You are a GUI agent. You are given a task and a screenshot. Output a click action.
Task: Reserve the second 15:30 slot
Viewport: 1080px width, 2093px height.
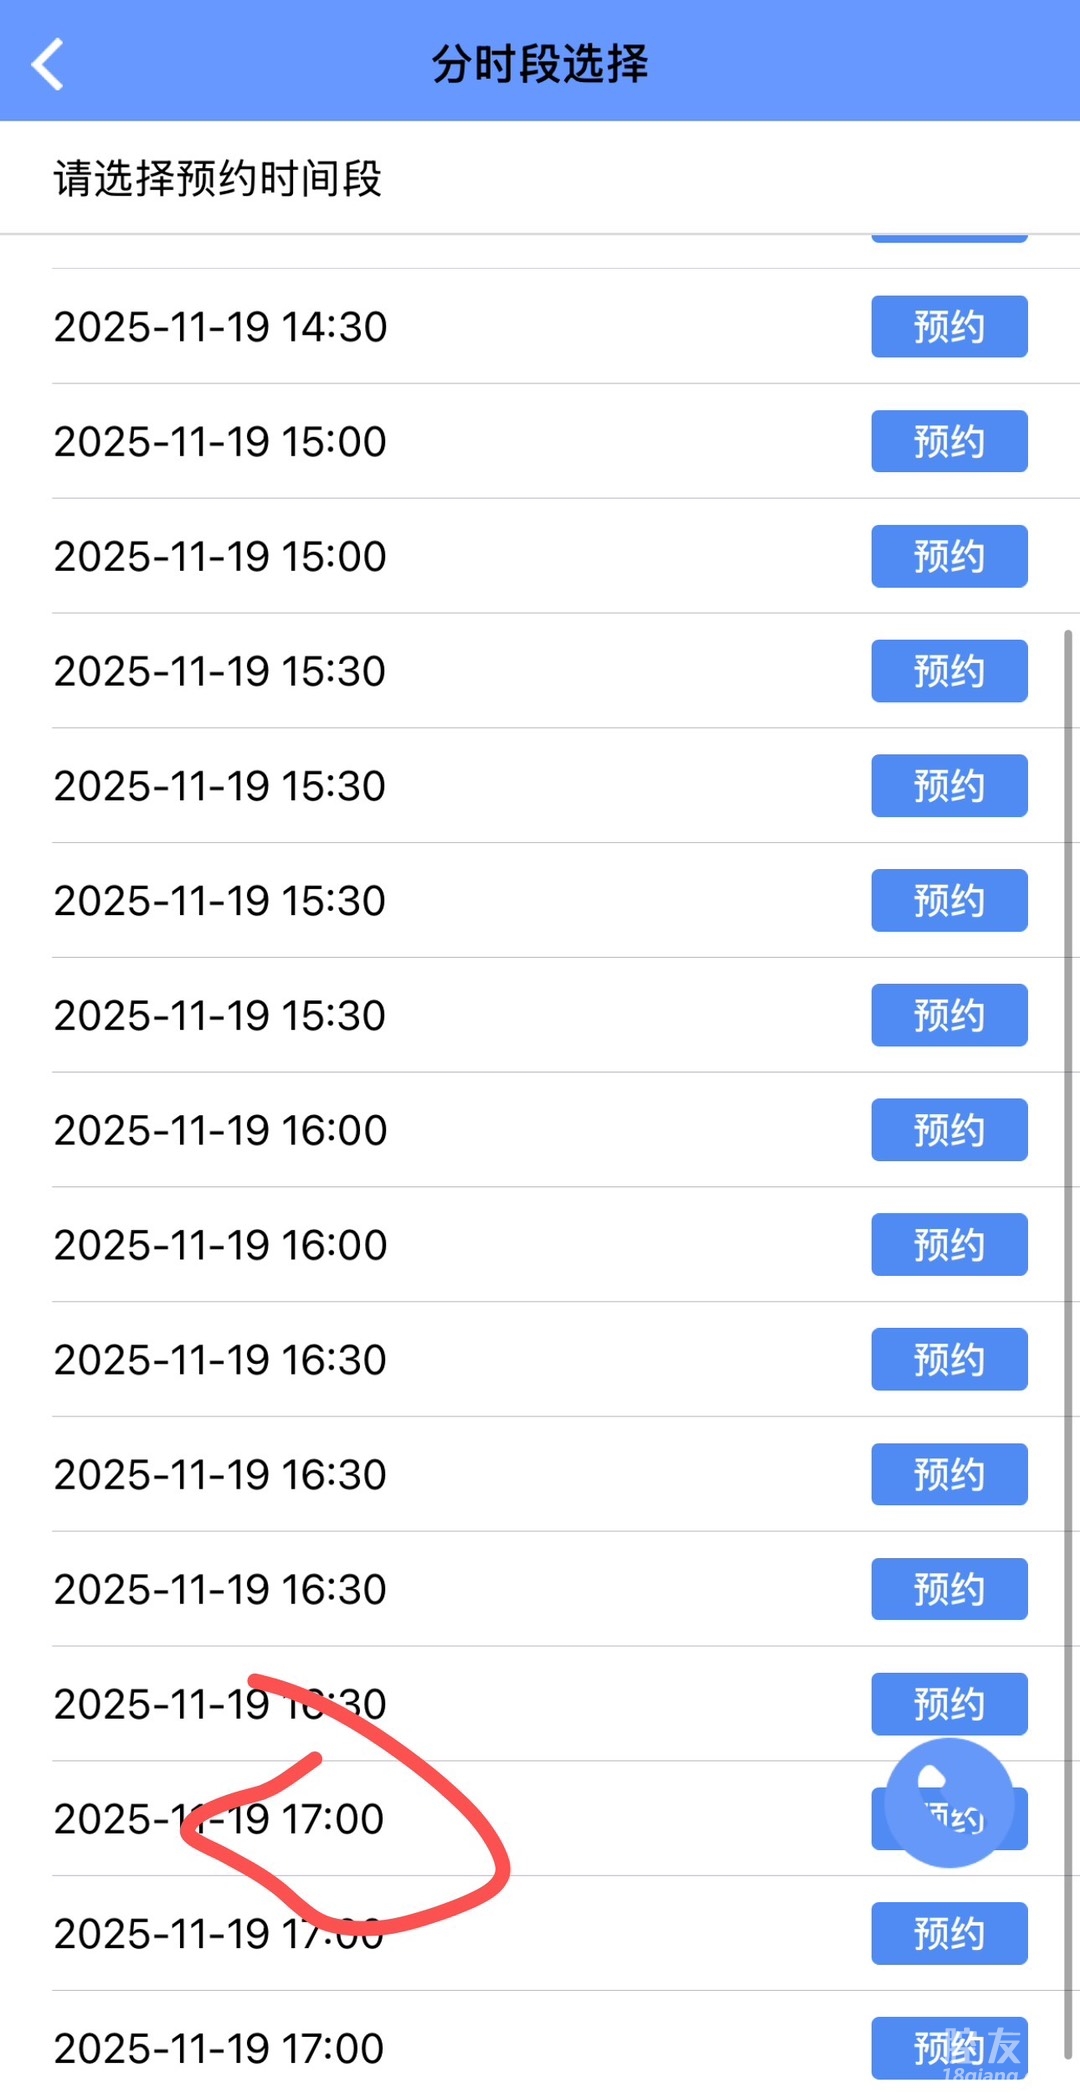(x=948, y=786)
